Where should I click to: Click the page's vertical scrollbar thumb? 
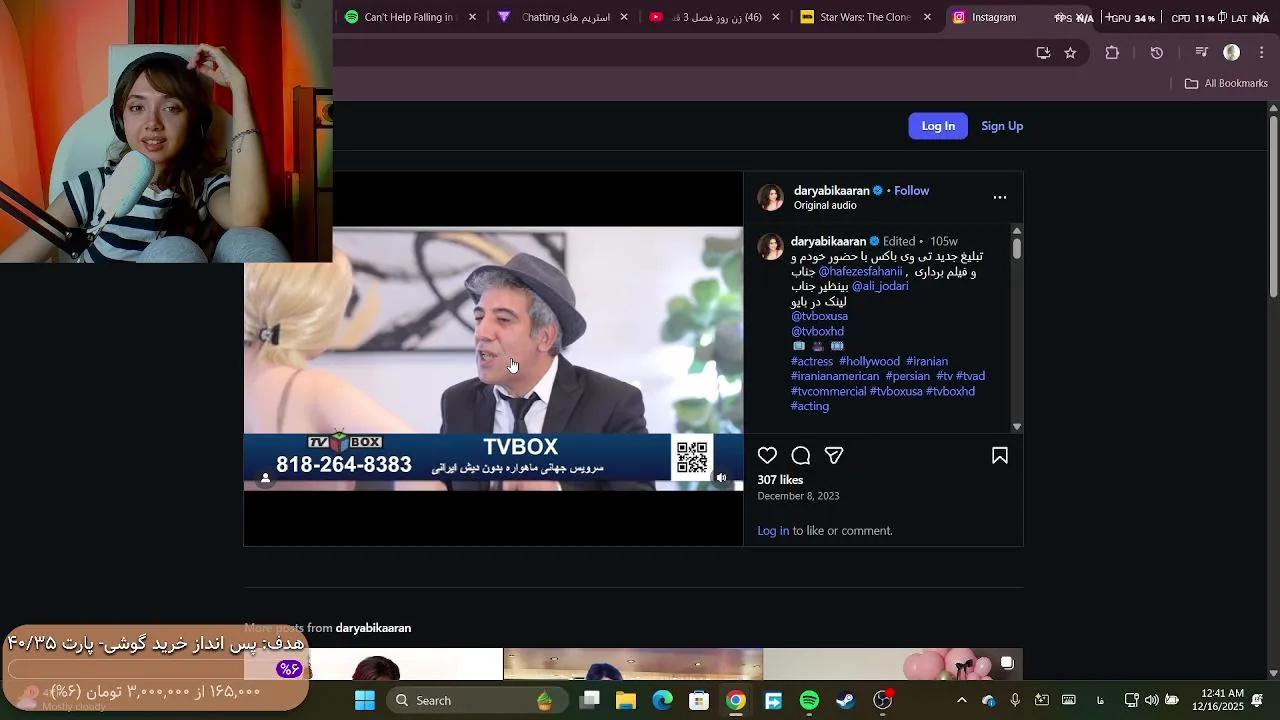pyautogui.click(x=1273, y=205)
